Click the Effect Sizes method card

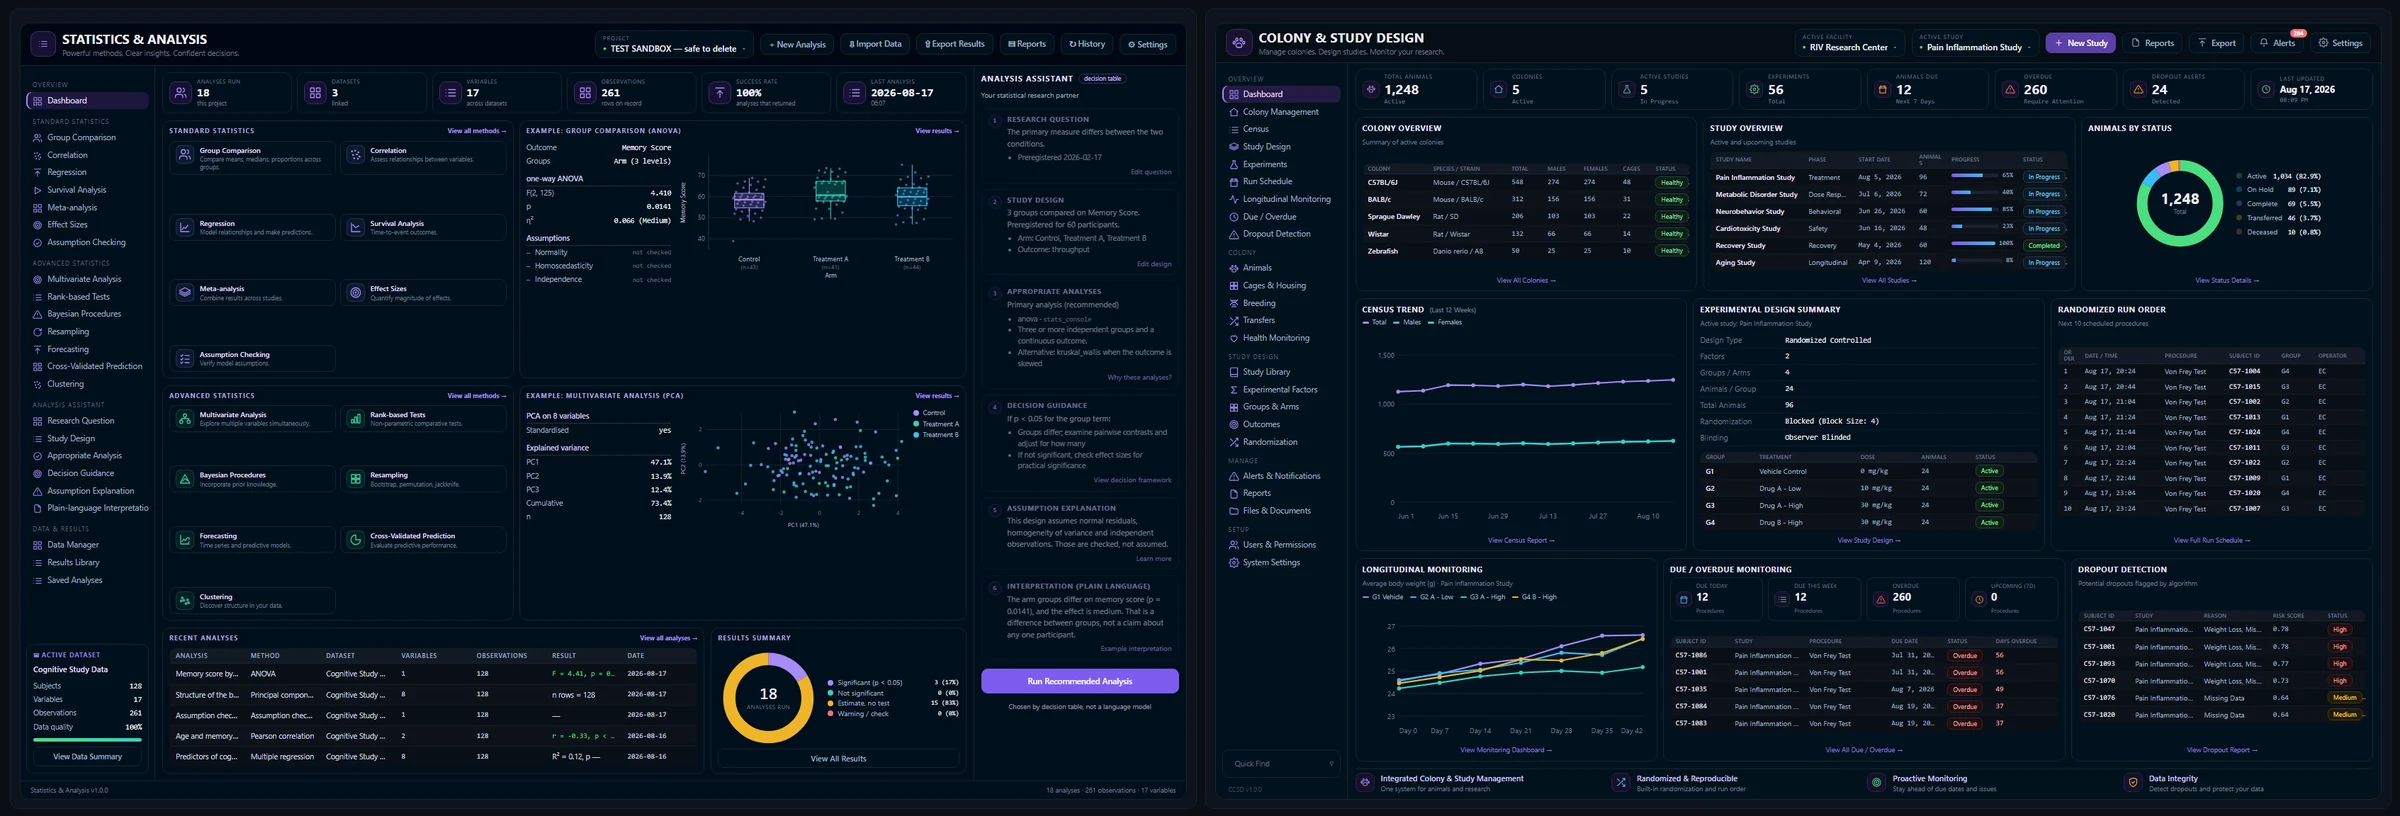(422, 293)
